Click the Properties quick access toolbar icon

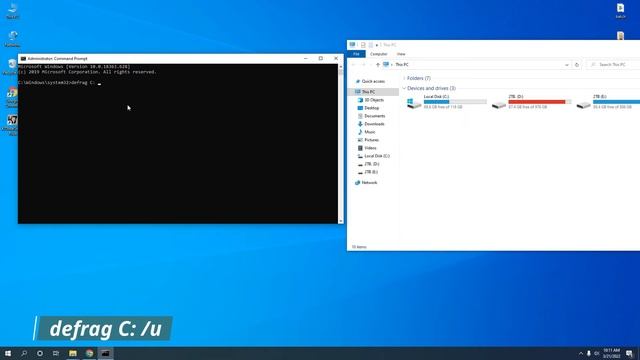coord(363,45)
